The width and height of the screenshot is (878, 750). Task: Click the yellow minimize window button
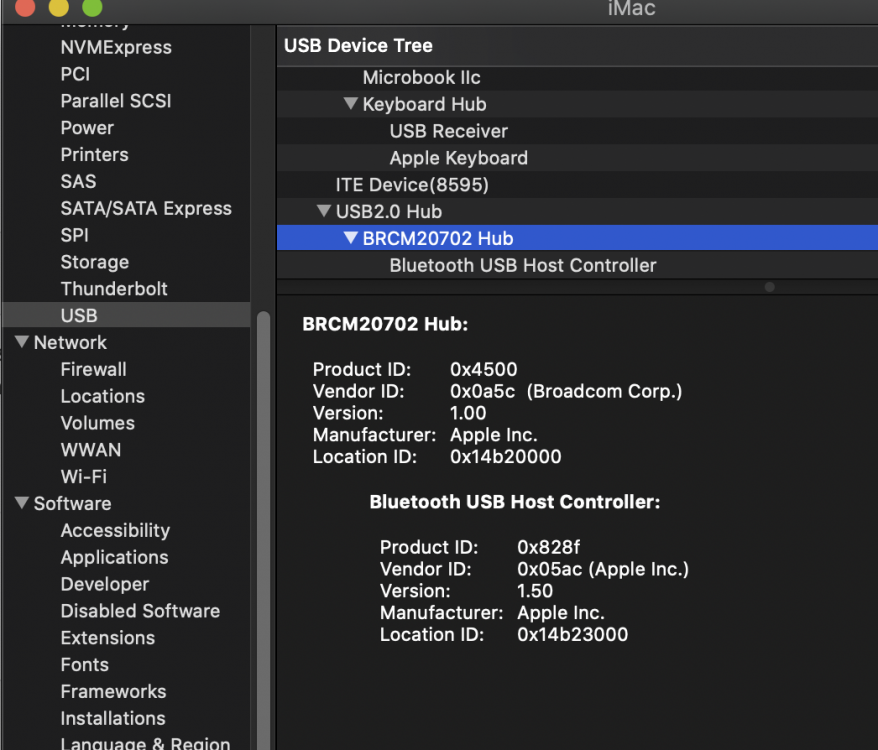(59, 7)
